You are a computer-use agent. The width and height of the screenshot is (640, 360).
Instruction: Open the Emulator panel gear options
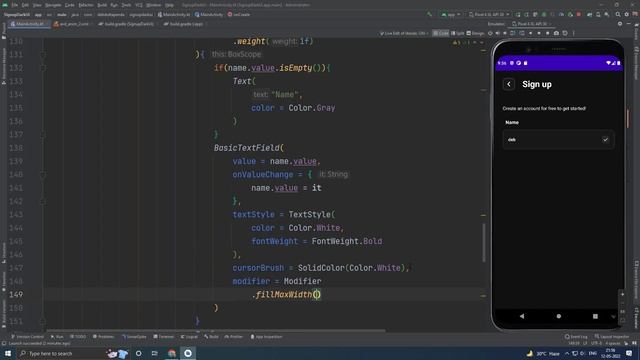(620, 24)
